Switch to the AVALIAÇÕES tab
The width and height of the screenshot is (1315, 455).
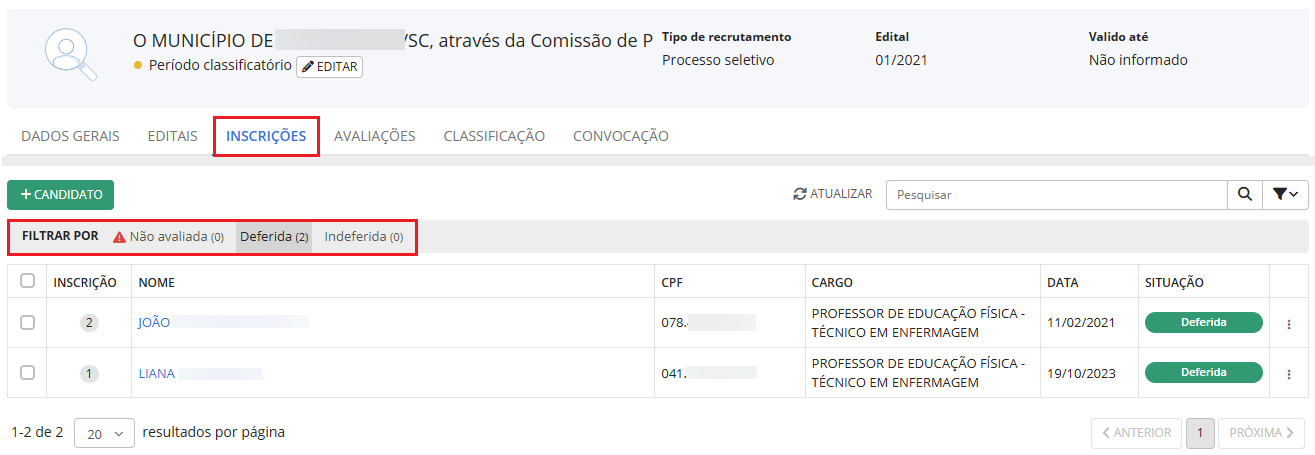[x=374, y=136]
